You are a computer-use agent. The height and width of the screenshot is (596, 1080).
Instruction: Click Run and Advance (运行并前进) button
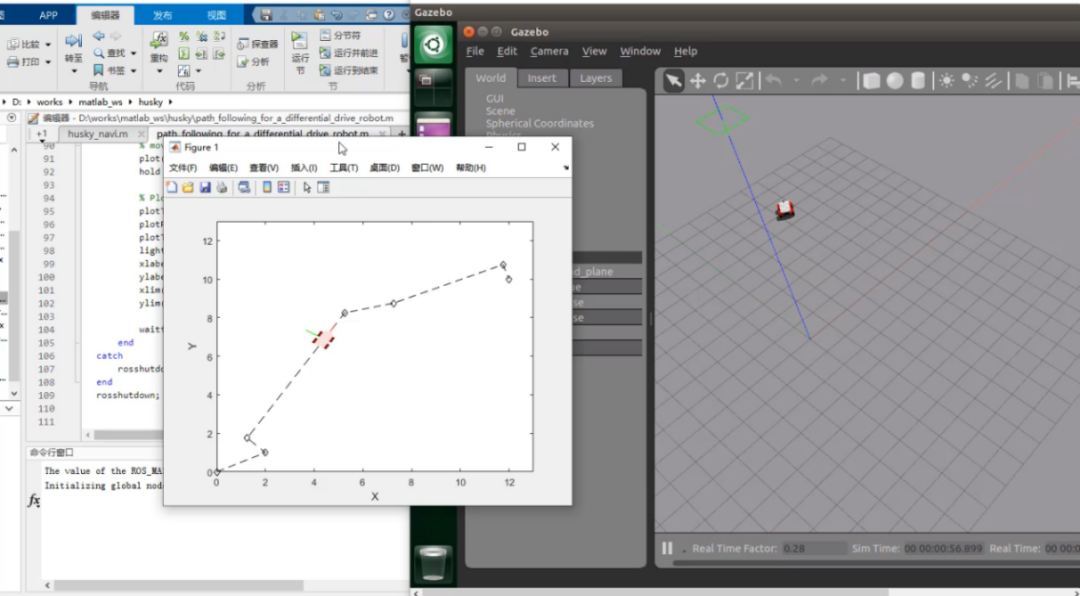(x=349, y=53)
